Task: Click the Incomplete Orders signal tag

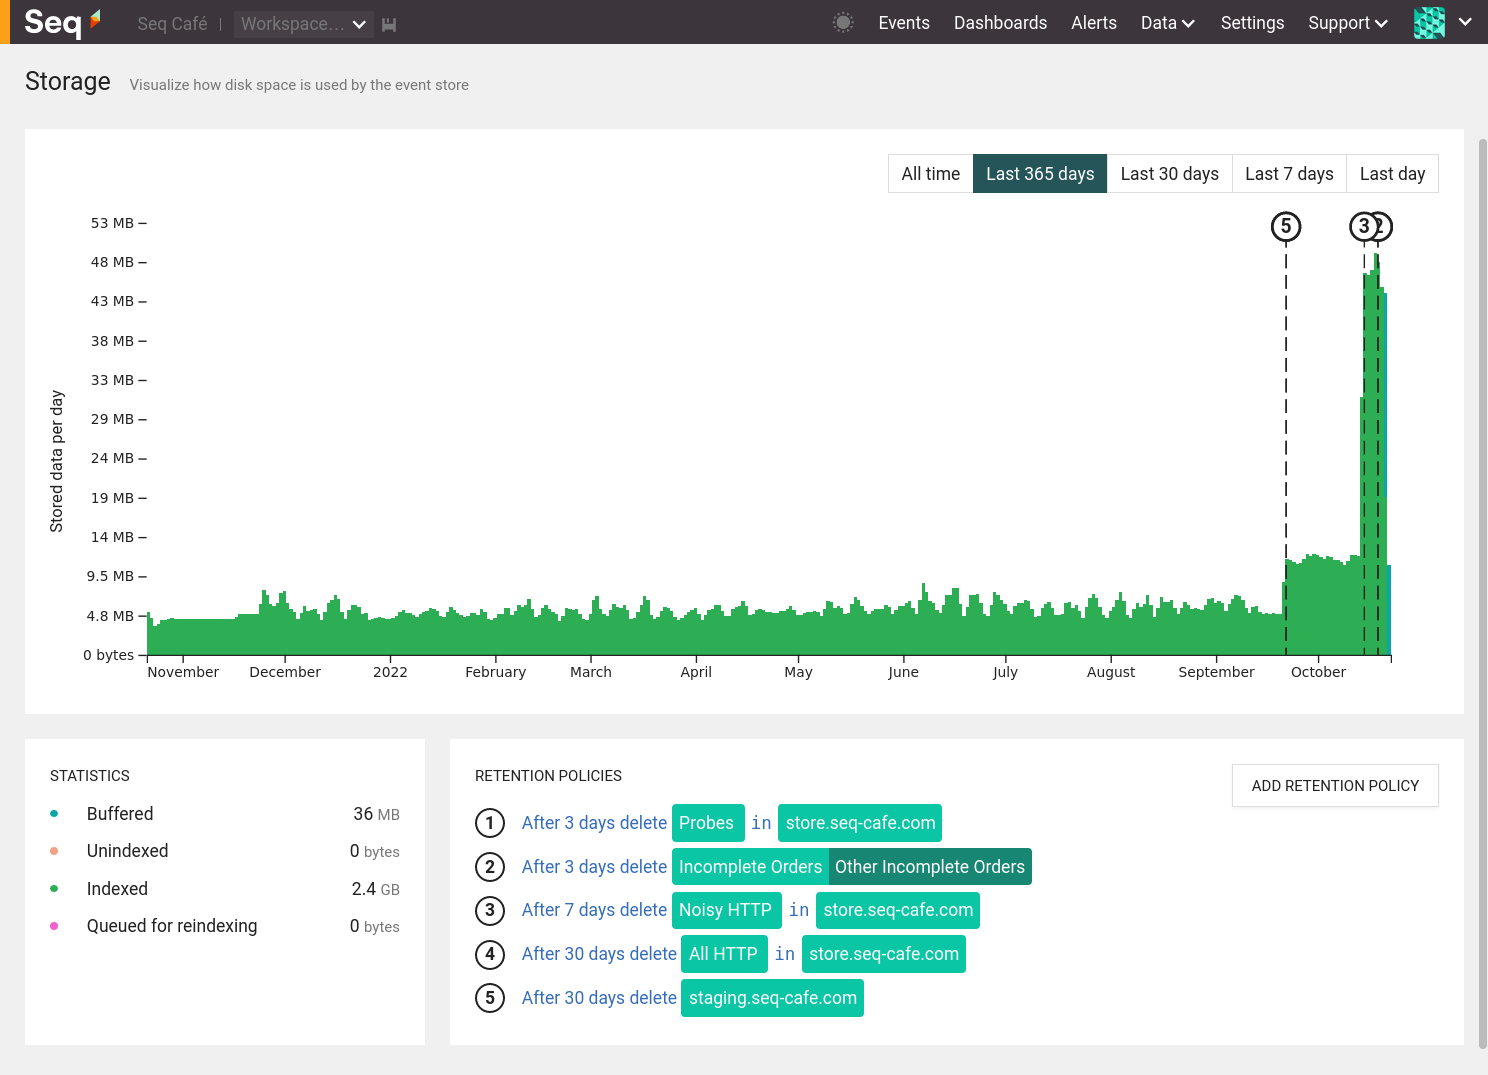Action: 750,867
